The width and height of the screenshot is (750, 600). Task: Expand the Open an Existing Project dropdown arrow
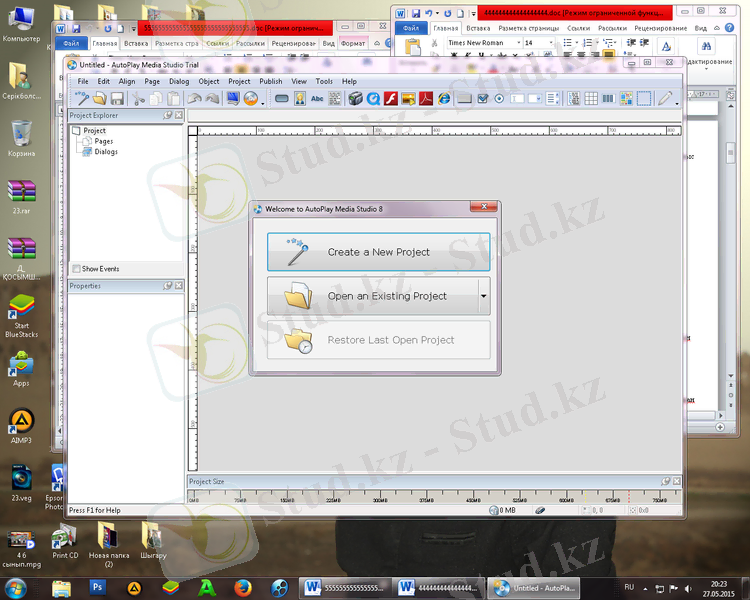pyautogui.click(x=484, y=297)
